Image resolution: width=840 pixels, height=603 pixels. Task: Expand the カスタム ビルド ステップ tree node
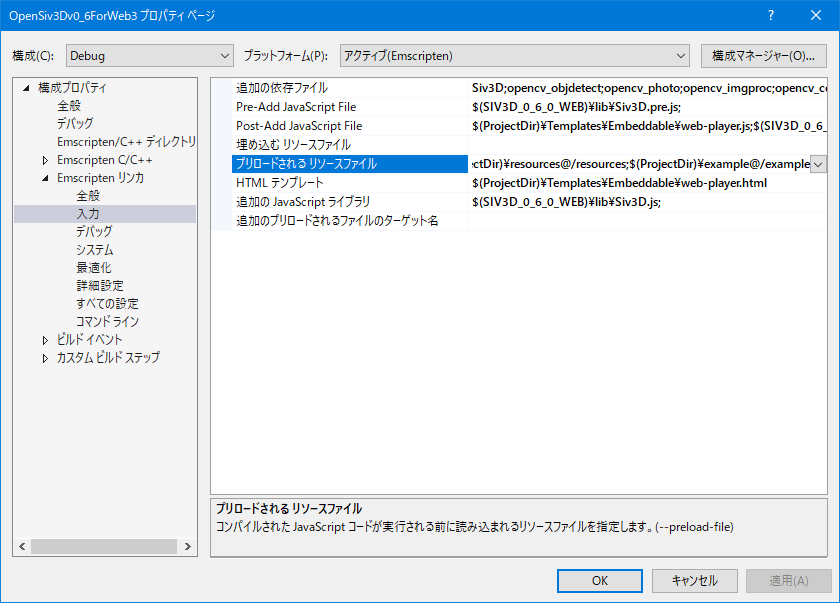(x=45, y=358)
